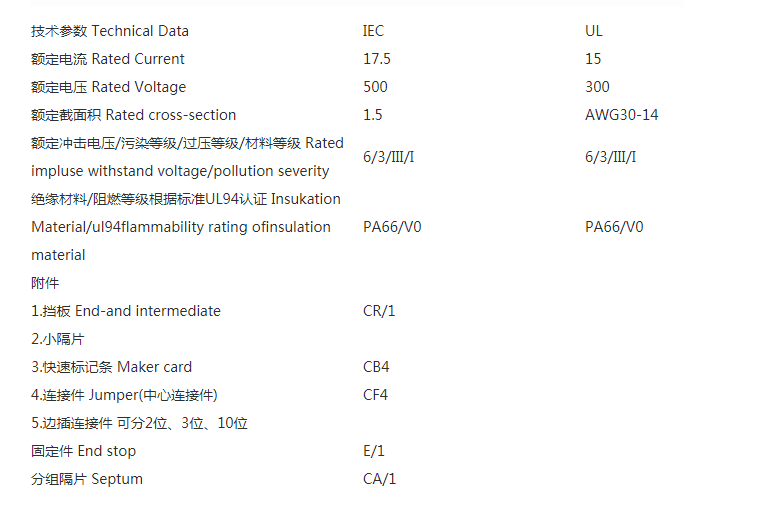The width and height of the screenshot is (760, 510).
Task: Click the AWG30-14 cross-section value
Action: (621, 115)
